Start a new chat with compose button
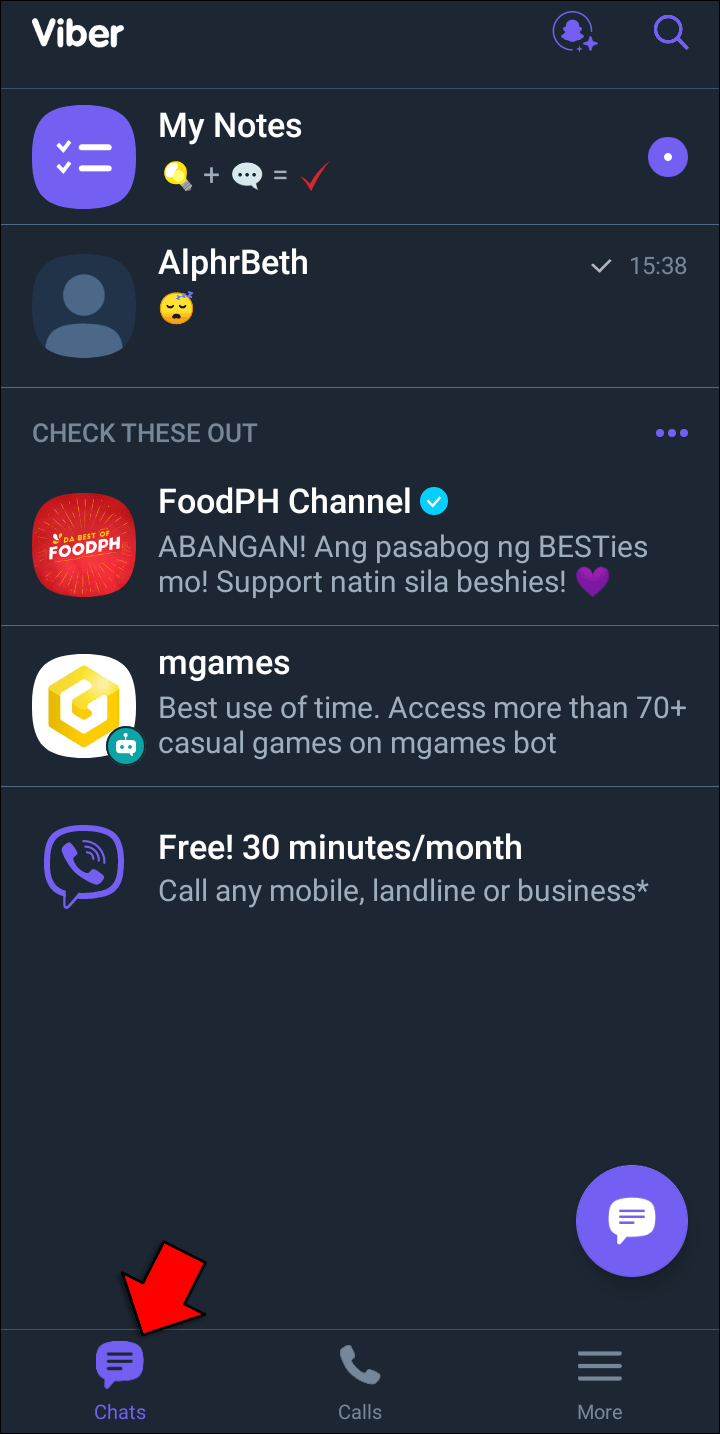720x1434 pixels. coord(631,1220)
